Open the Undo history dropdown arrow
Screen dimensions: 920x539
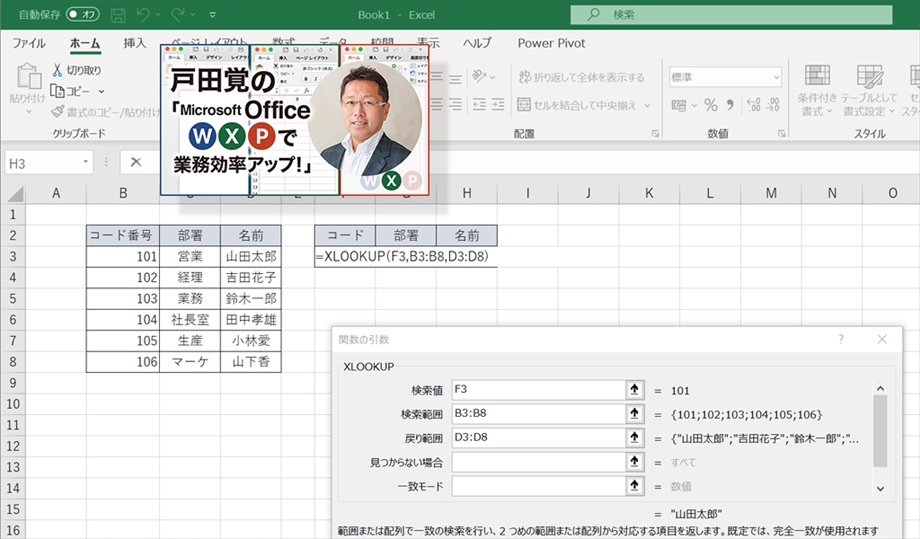158,15
